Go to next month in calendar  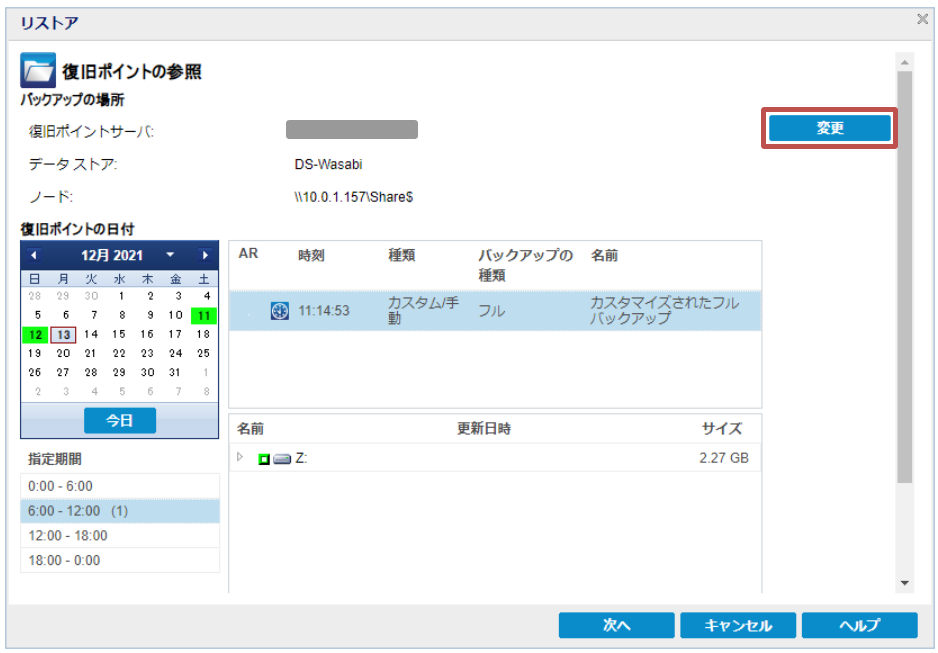(x=205, y=255)
